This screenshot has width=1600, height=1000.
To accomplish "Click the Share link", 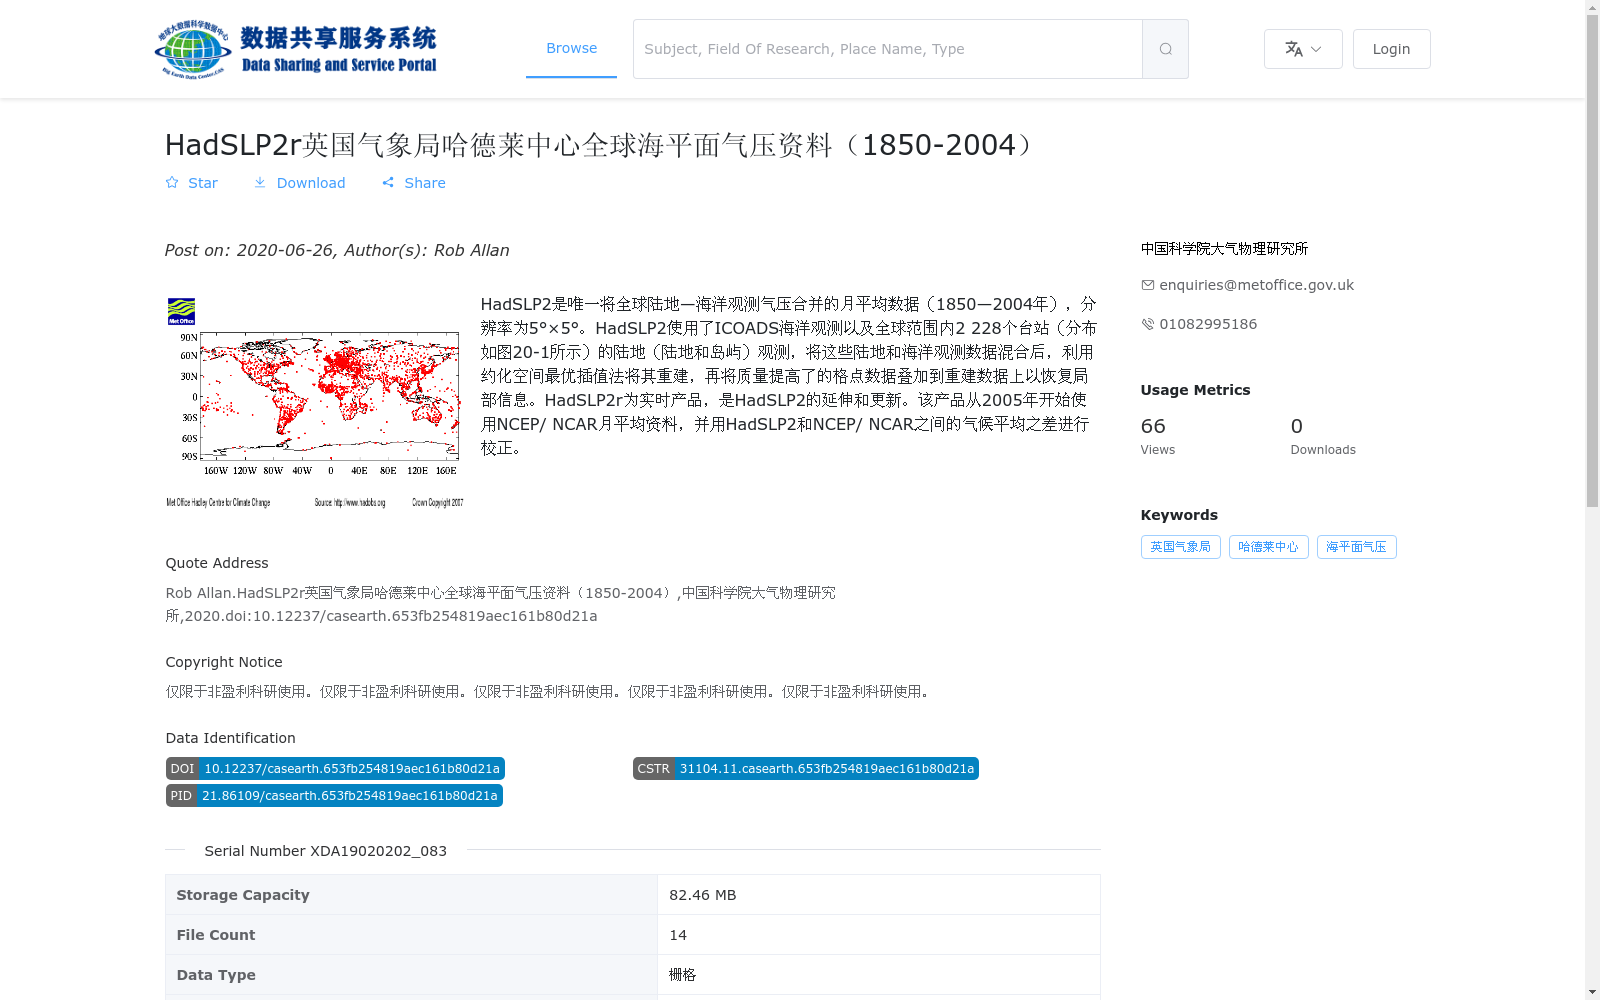I will pos(414,183).
